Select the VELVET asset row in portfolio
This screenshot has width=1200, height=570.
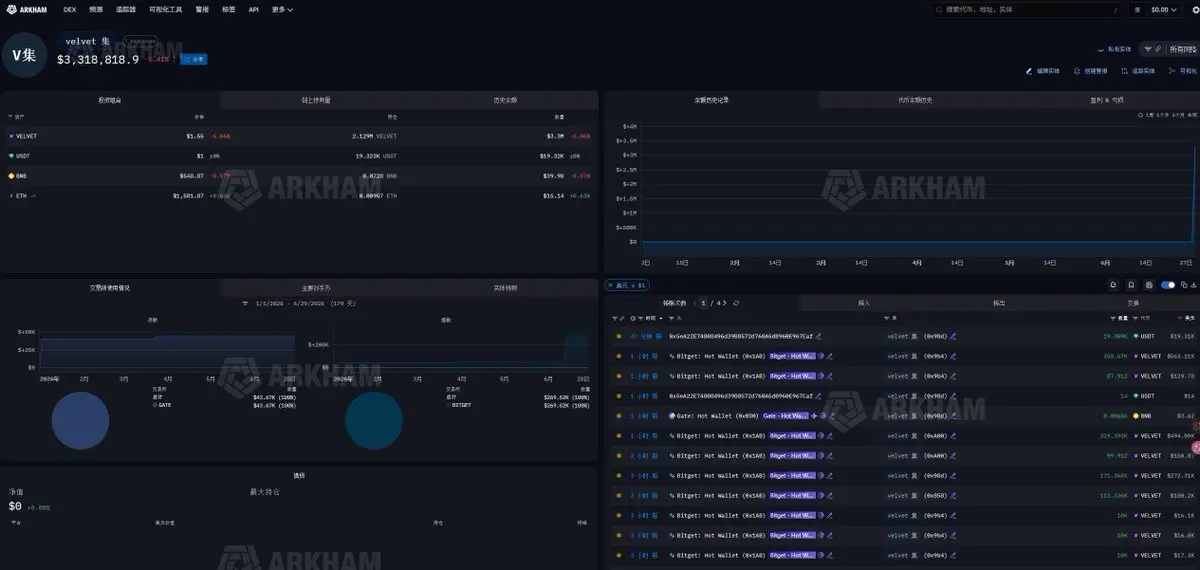tap(299, 135)
